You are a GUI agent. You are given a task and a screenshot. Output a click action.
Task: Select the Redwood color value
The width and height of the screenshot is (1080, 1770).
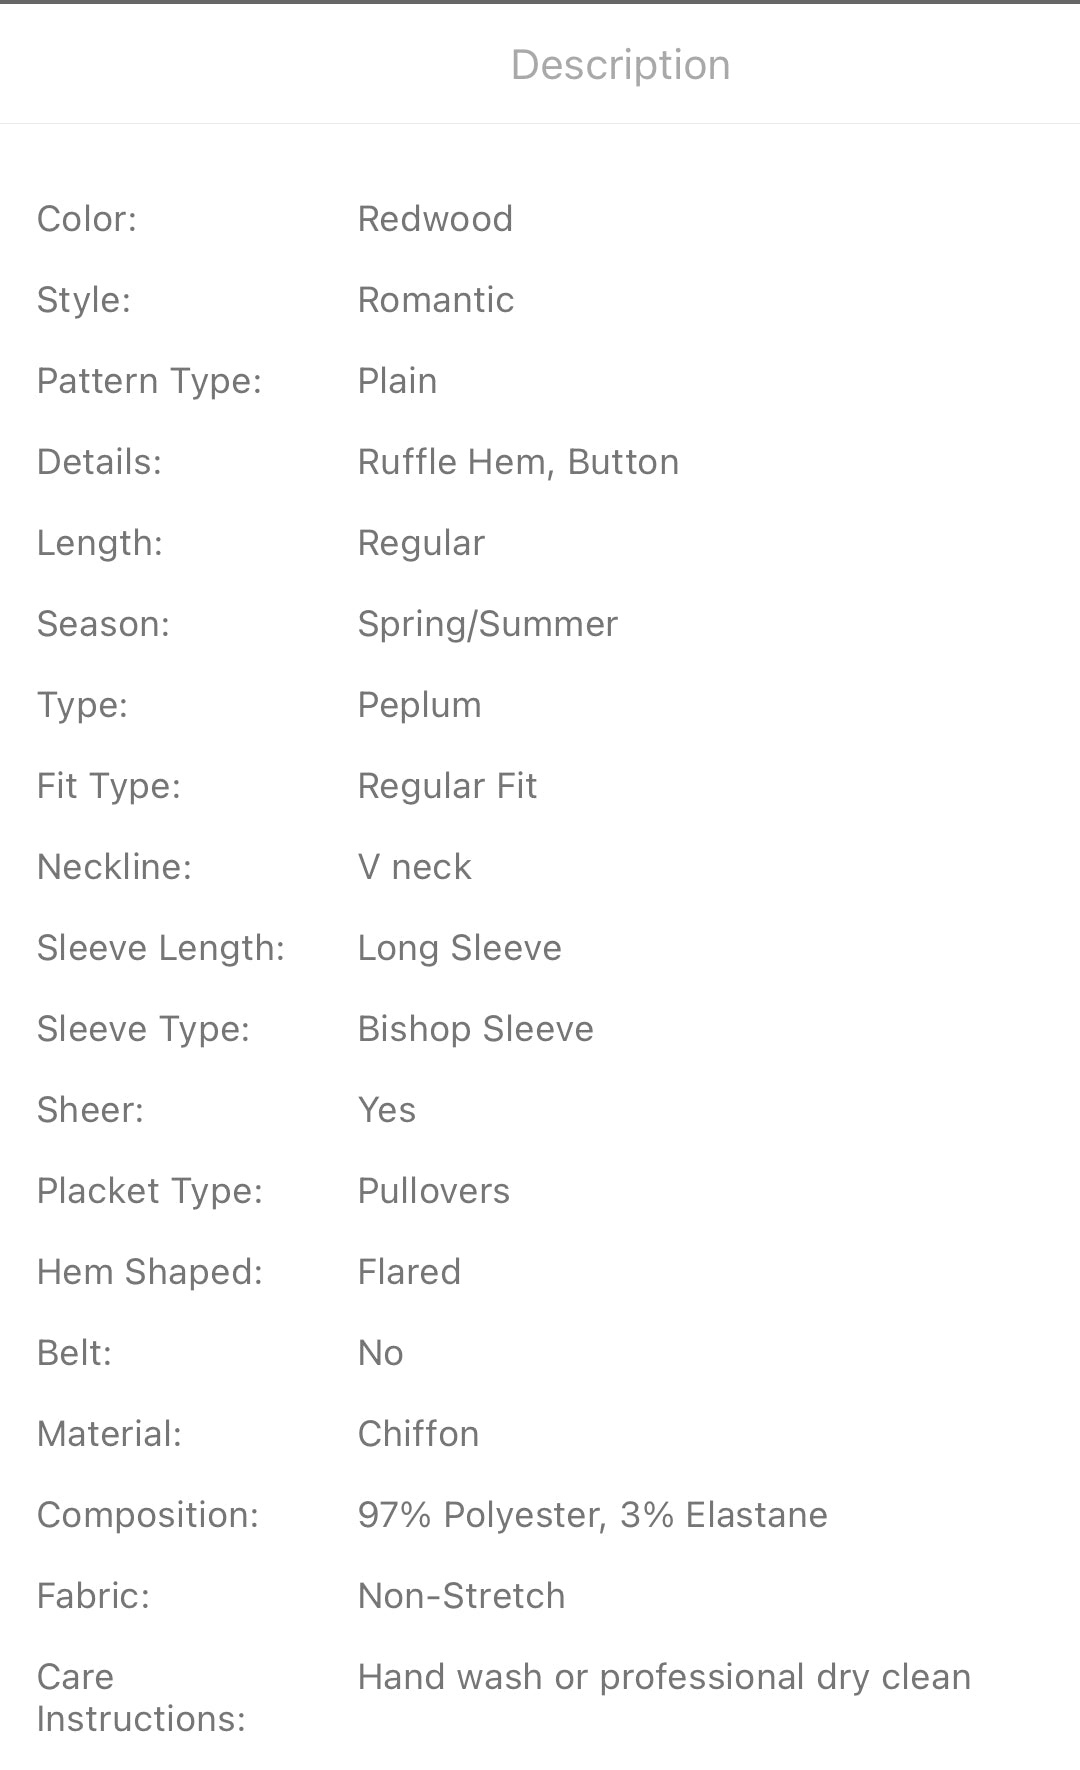(x=435, y=219)
